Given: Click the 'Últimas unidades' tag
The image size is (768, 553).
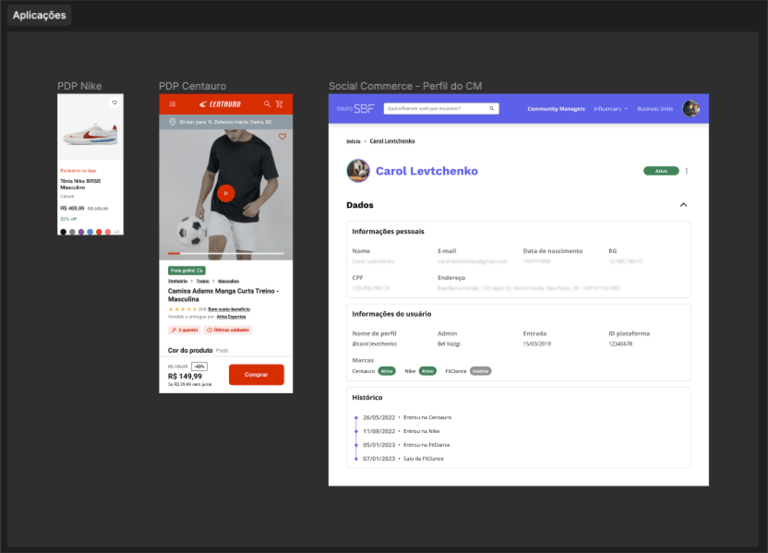Looking at the screenshot, I should pos(228,330).
